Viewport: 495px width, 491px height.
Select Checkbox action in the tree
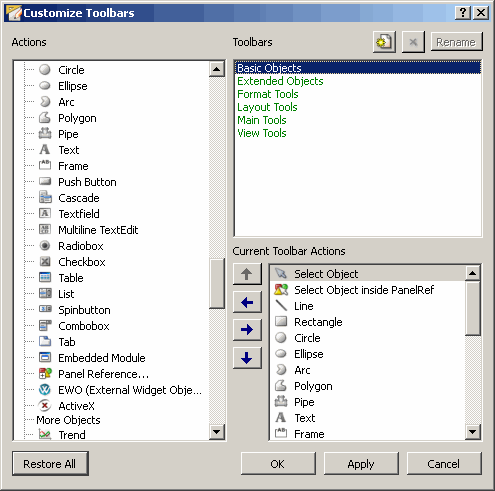tap(82, 262)
